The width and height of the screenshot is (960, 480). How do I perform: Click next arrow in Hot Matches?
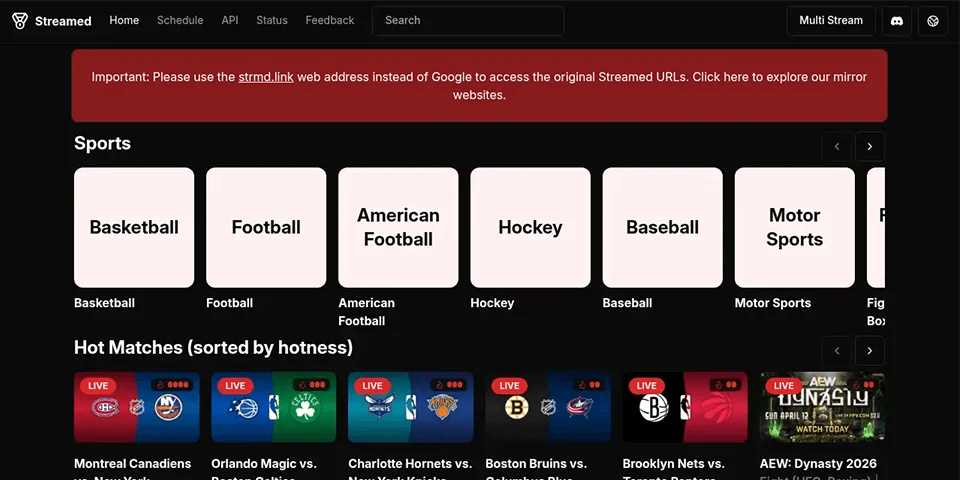[x=870, y=351]
